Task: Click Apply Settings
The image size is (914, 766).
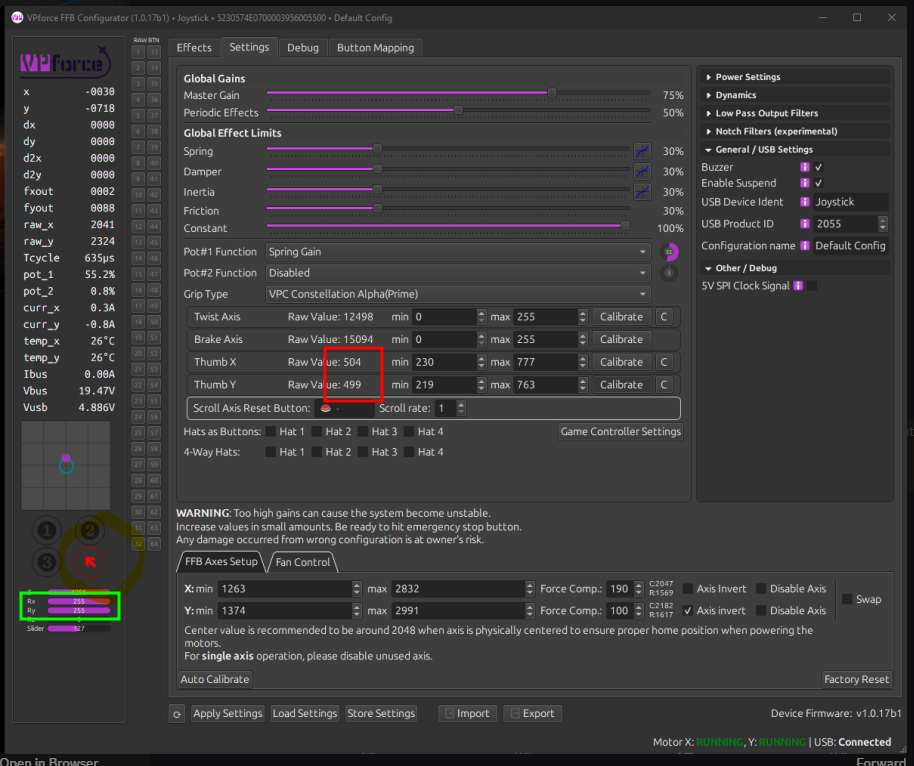Action: click(228, 714)
